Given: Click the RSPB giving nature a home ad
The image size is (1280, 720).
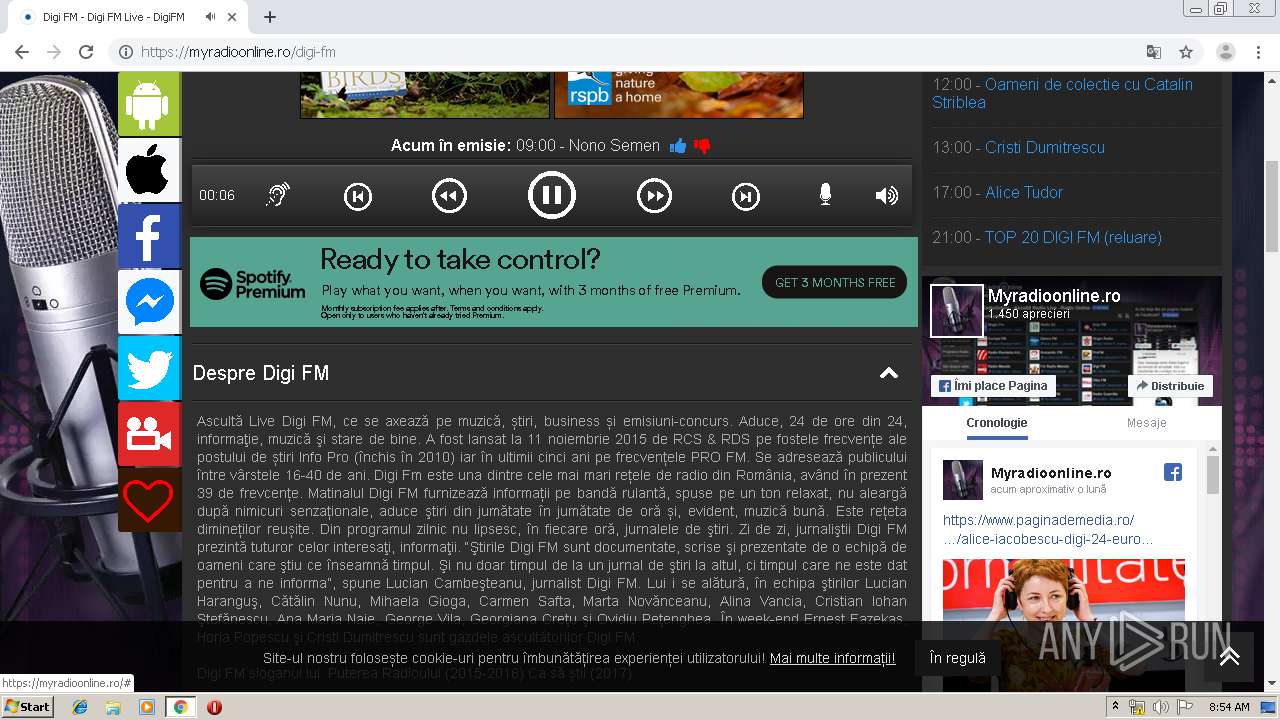Looking at the screenshot, I should 679,94.
